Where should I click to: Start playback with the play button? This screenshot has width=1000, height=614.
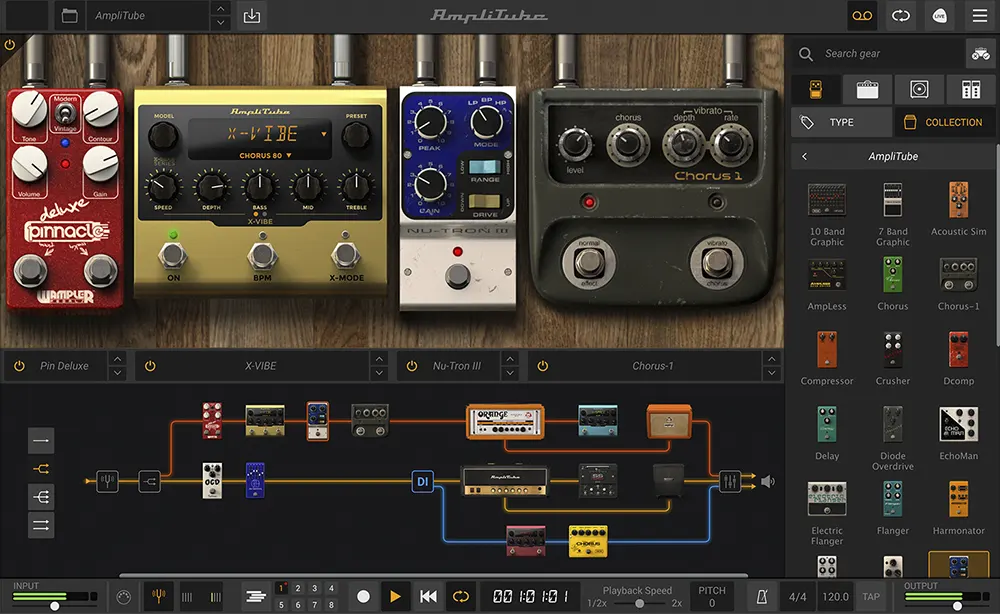(395, 597)
